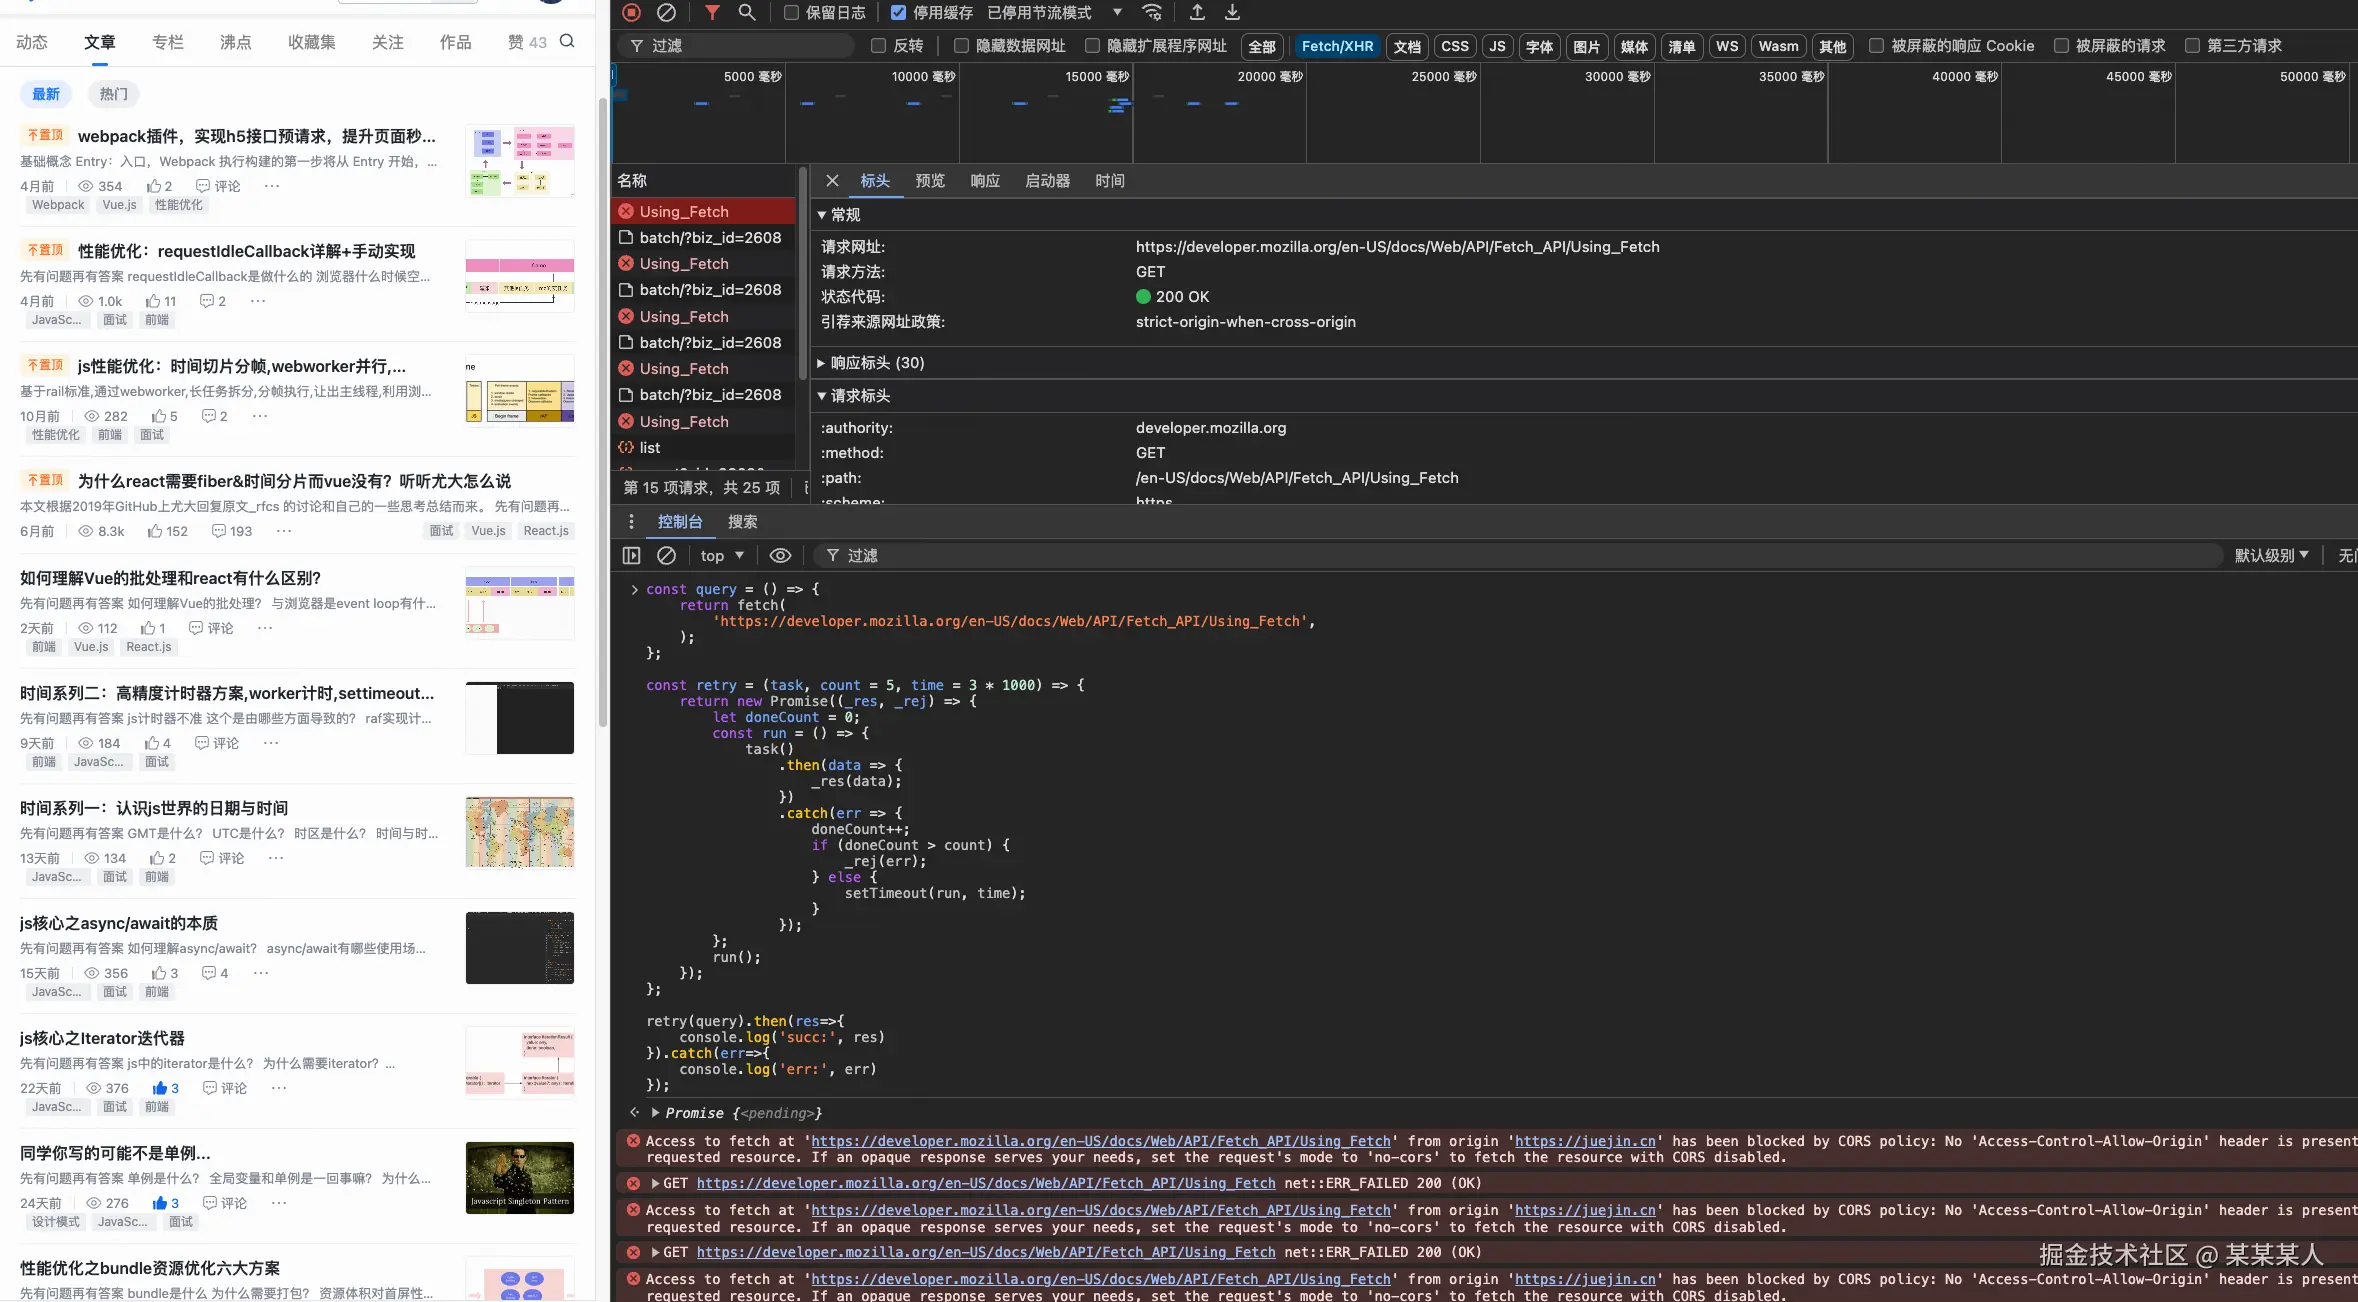
Task: Stop recording network log
Action: coord(631,13)
